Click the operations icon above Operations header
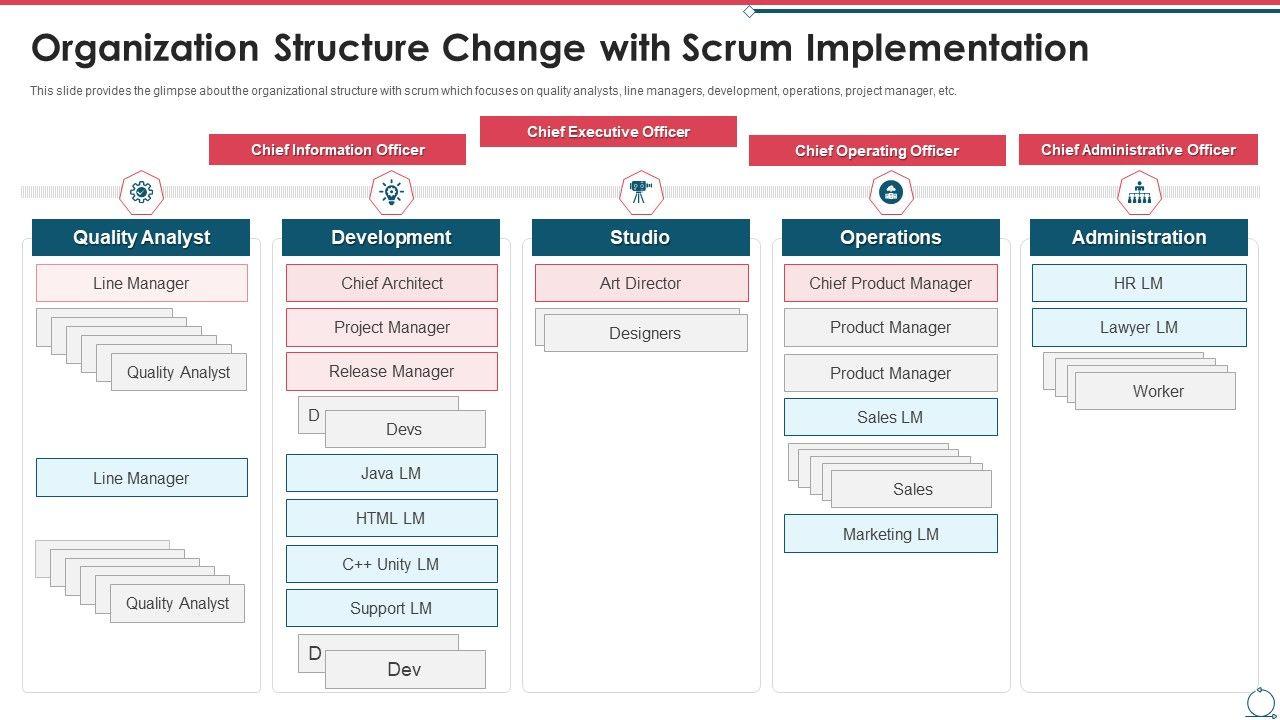1280x720 pixels. (891, 192)
